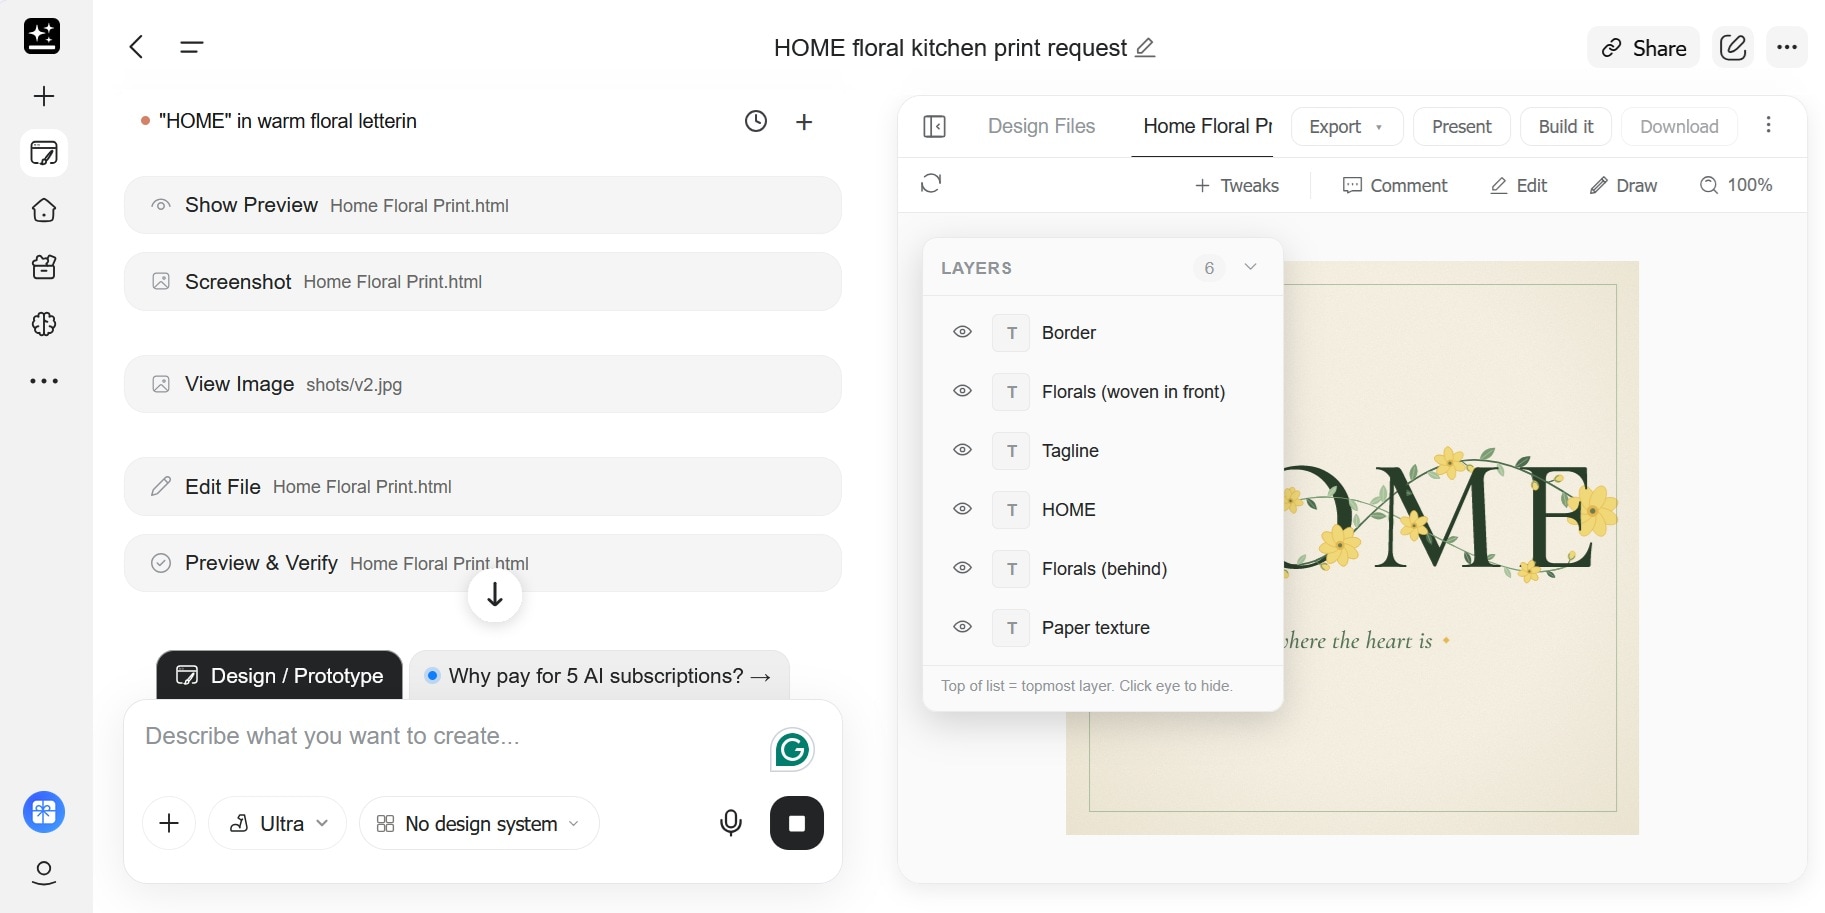This screenshot has height=913, width=1825.
Task: Start voice input with the microphone icon
Action: (x=731, y=823)
